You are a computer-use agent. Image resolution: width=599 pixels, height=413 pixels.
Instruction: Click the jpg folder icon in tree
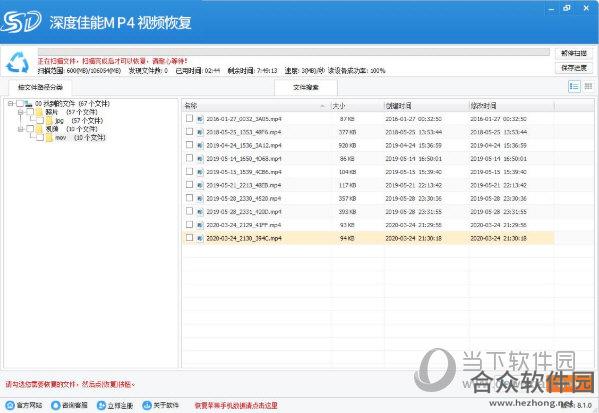(49, 121)
